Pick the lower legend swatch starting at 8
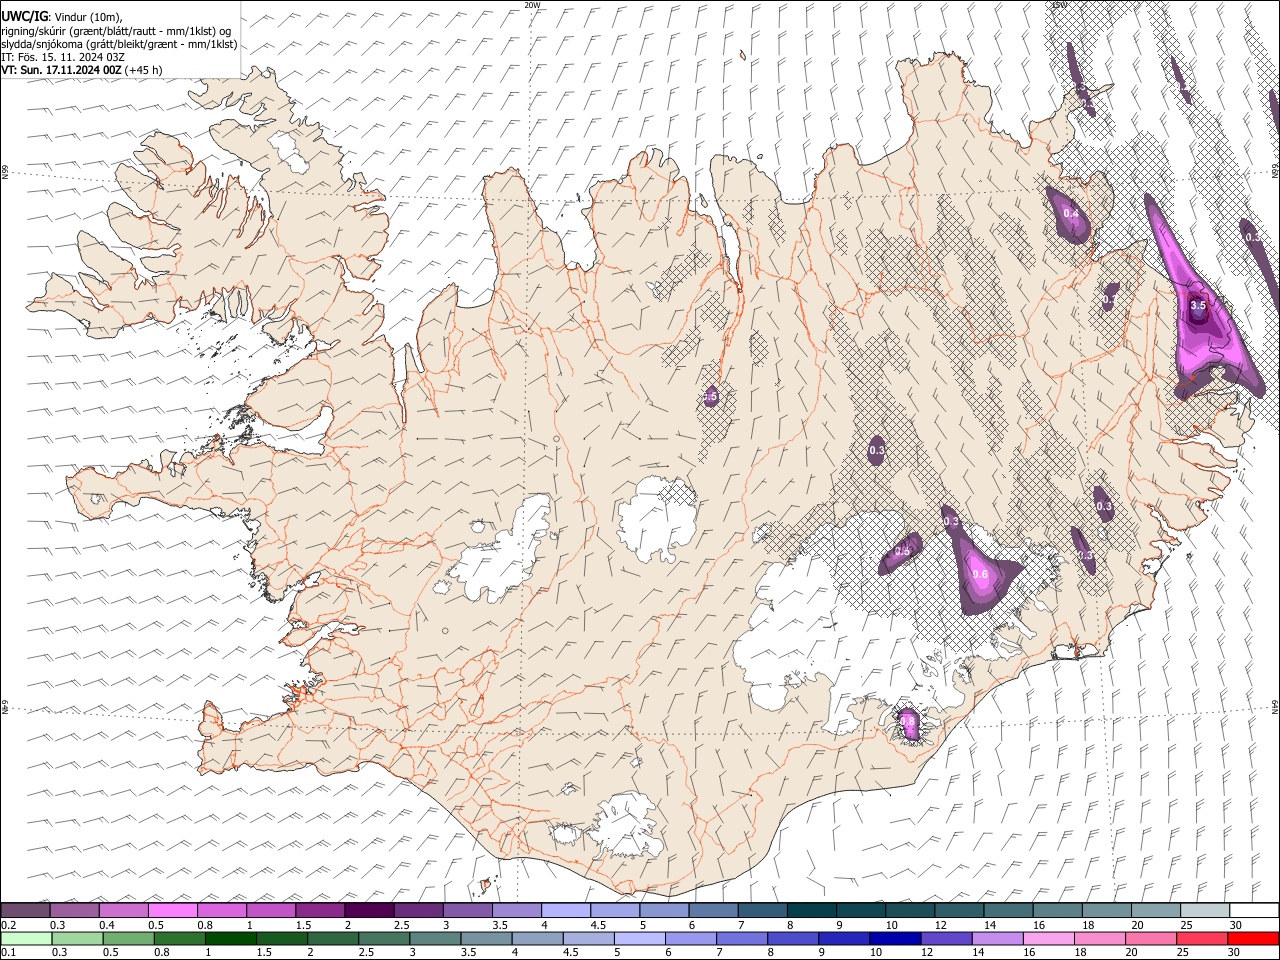This screenshot has width=1280, height=960. [792, 938]
